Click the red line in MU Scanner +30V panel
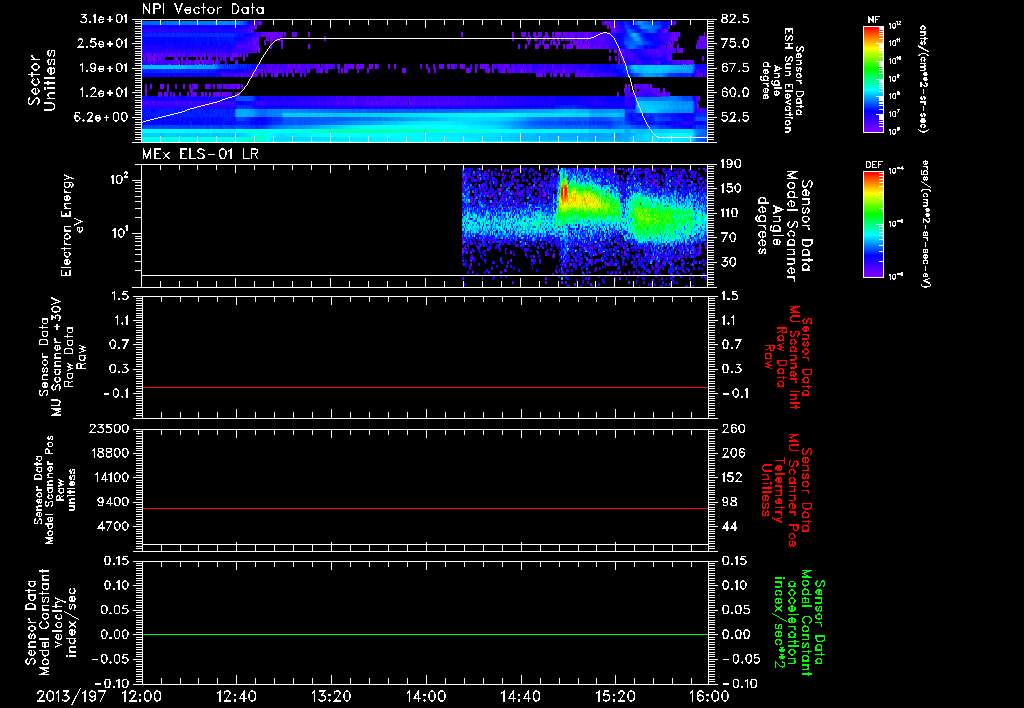The width and height of the screenshot is (1024, 708). coord(425,387)
